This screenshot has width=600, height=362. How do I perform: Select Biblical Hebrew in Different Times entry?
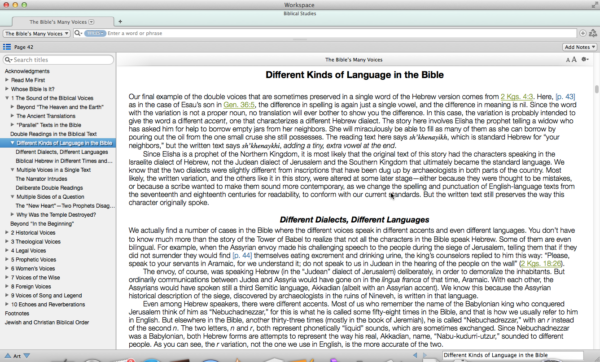[64, 161]
